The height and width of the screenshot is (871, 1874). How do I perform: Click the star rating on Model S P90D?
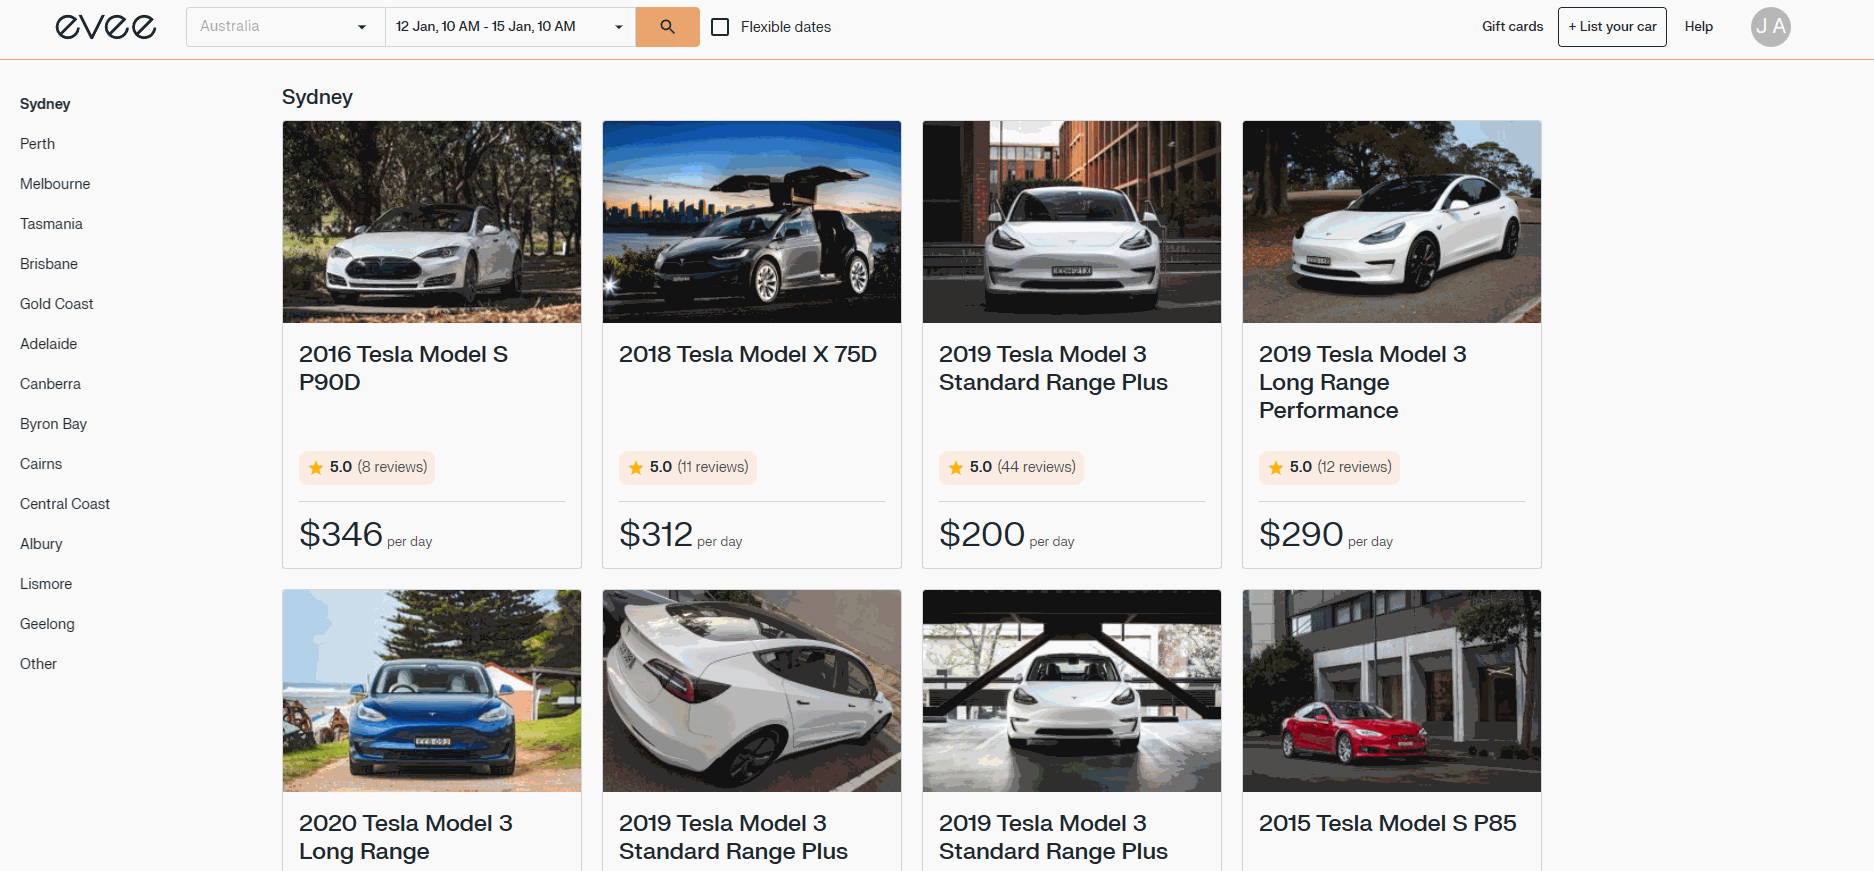[367, 467]
